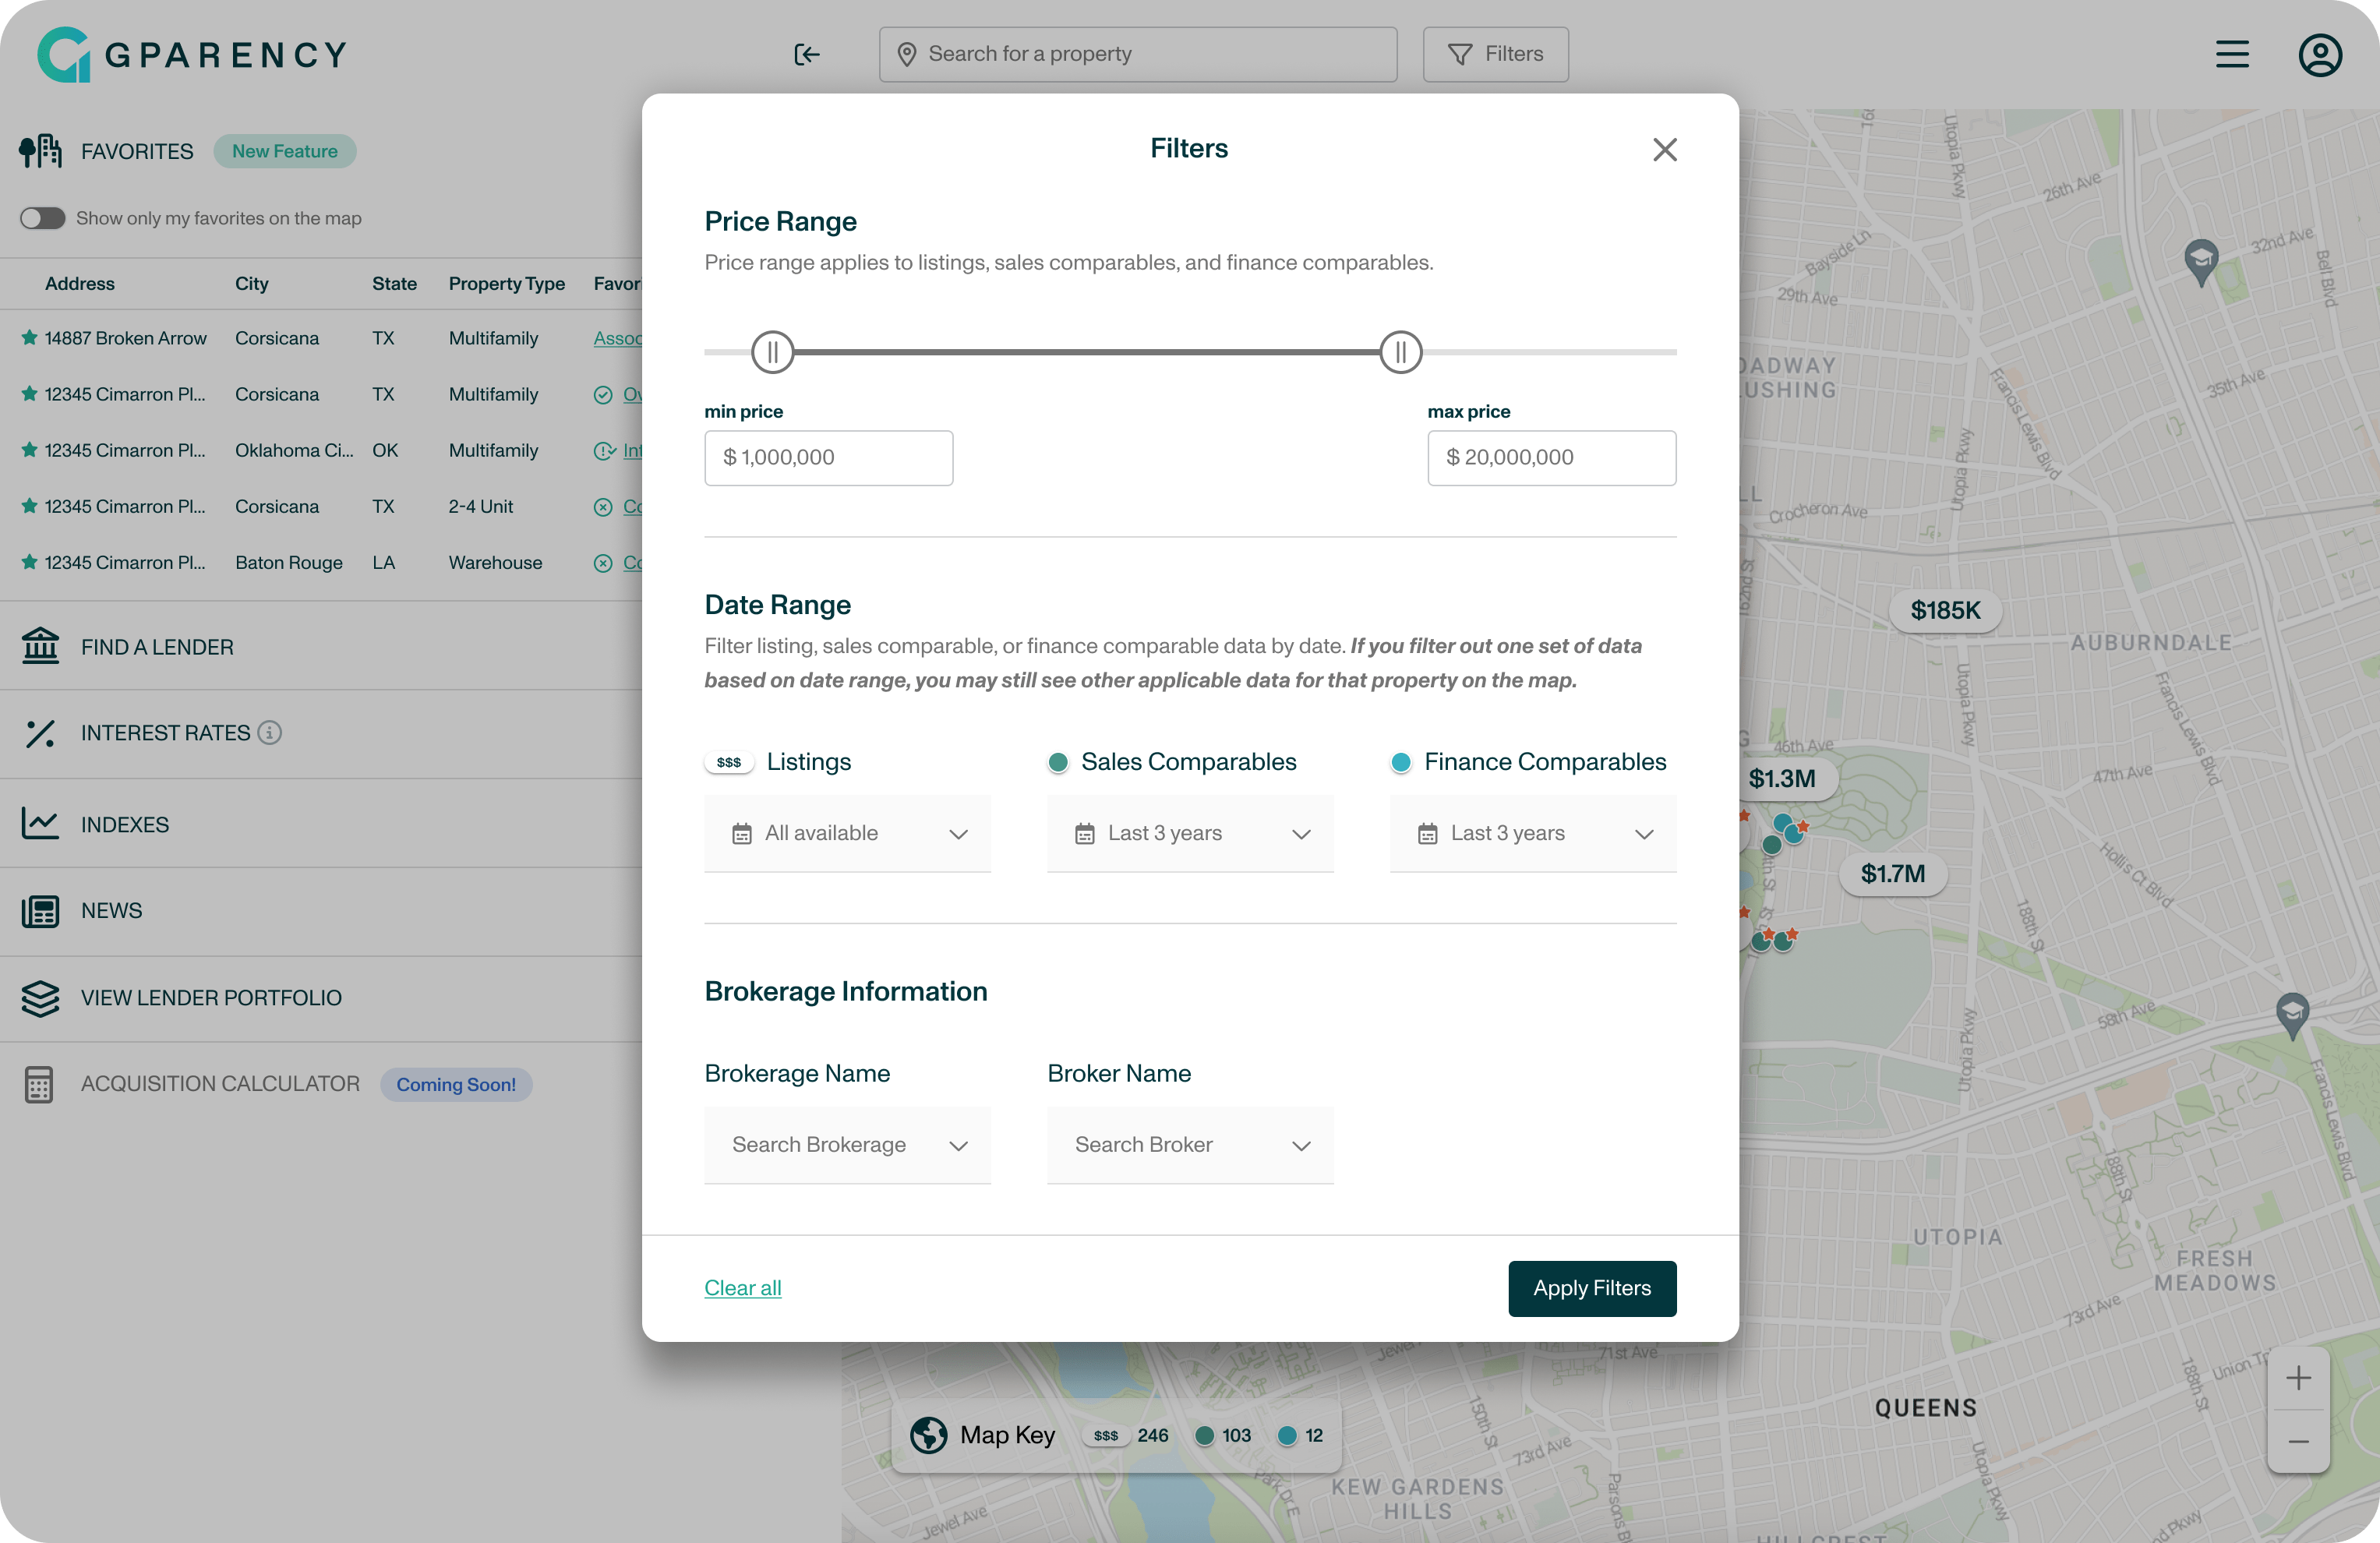This screenshot has height=1543, width=2380.
Task: Zoom in on the map
Action: click(x=2298, y=1377)
